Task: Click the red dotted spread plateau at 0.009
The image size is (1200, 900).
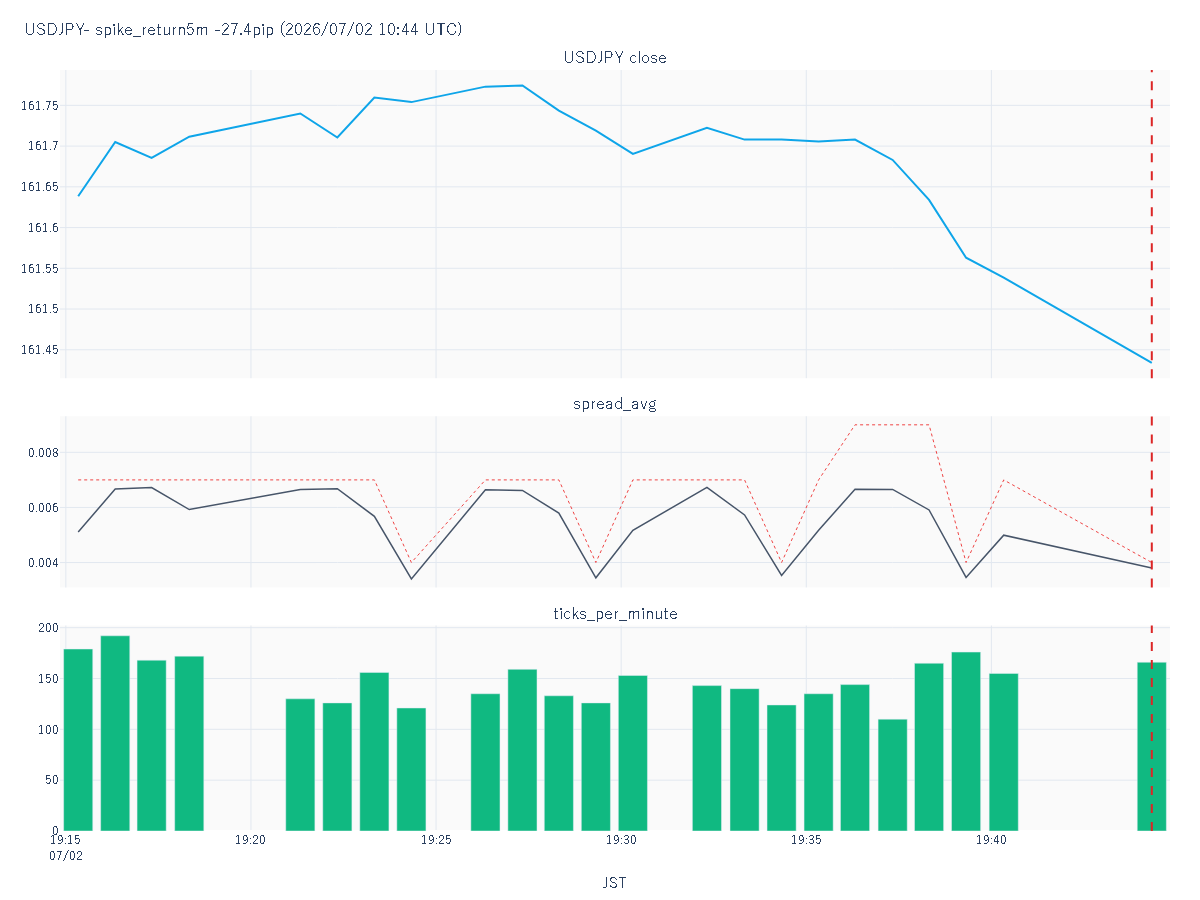Action: [x=893, y=425]
